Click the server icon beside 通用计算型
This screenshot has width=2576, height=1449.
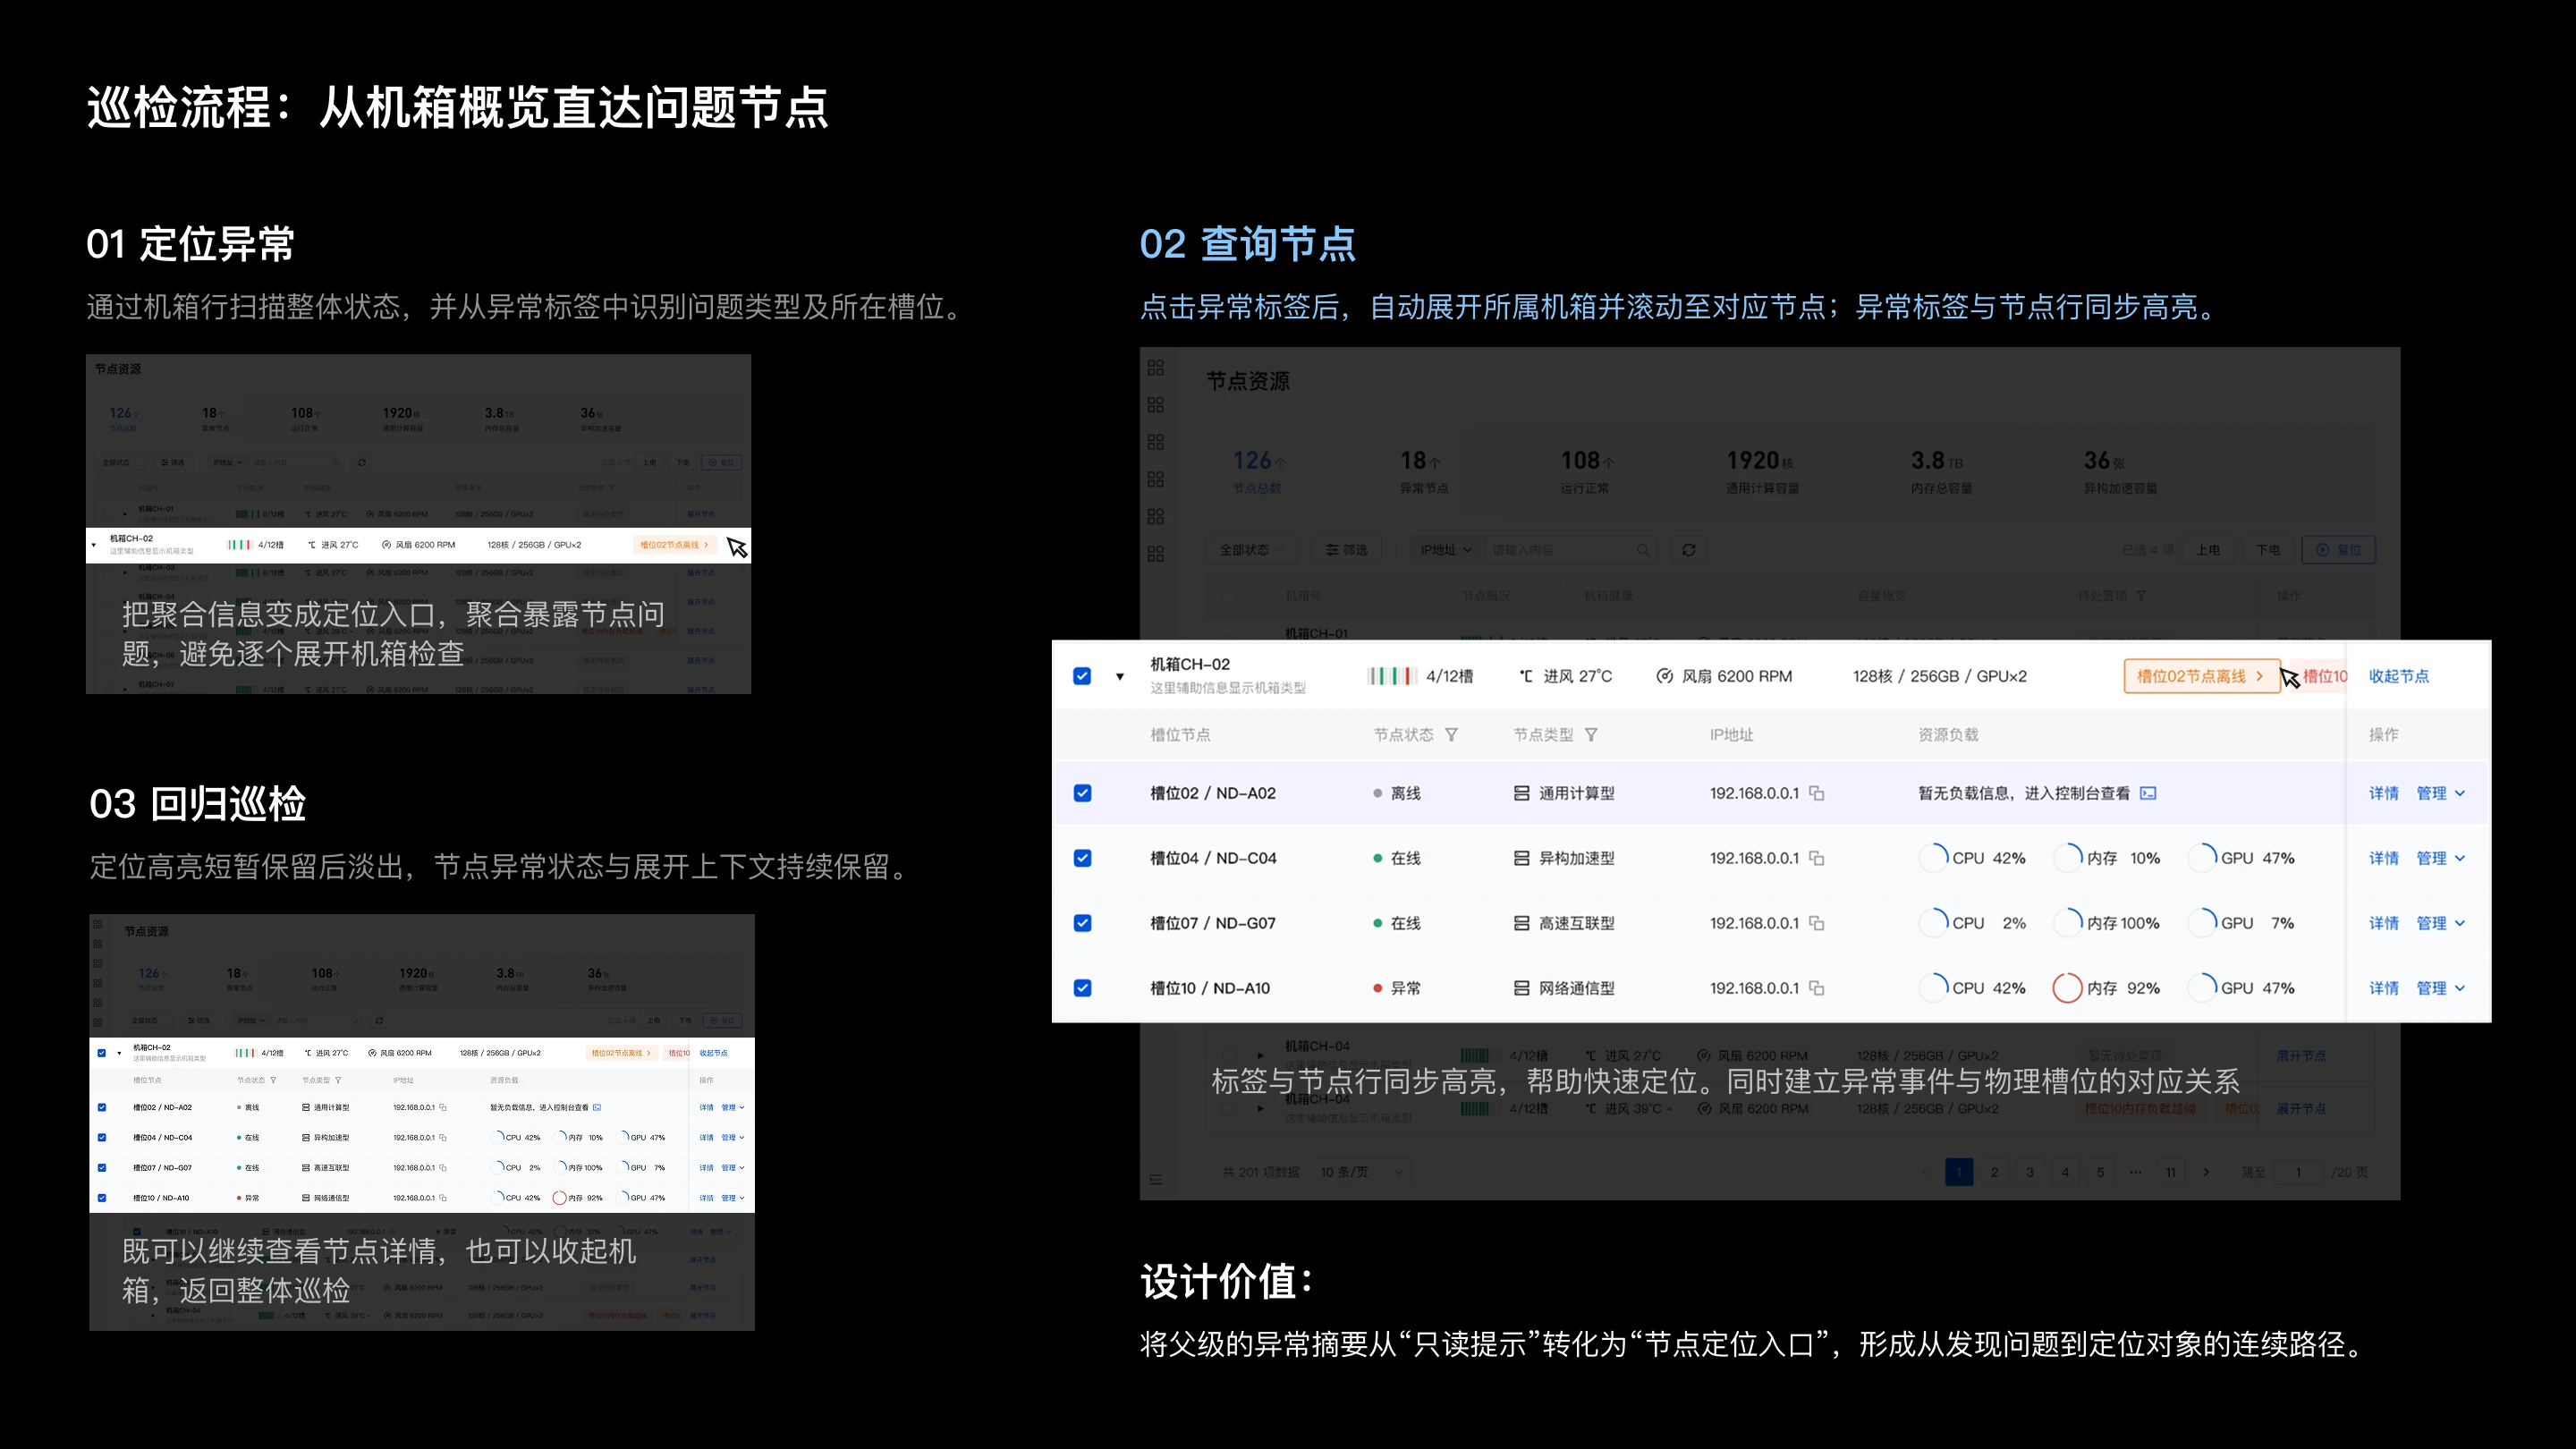coord(1521,793)
